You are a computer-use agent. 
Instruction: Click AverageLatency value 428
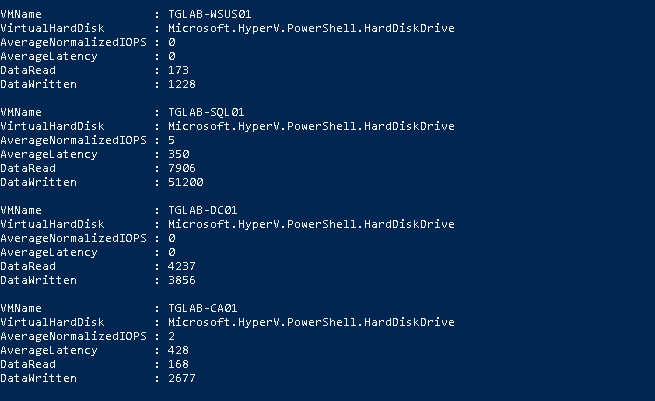178,350
